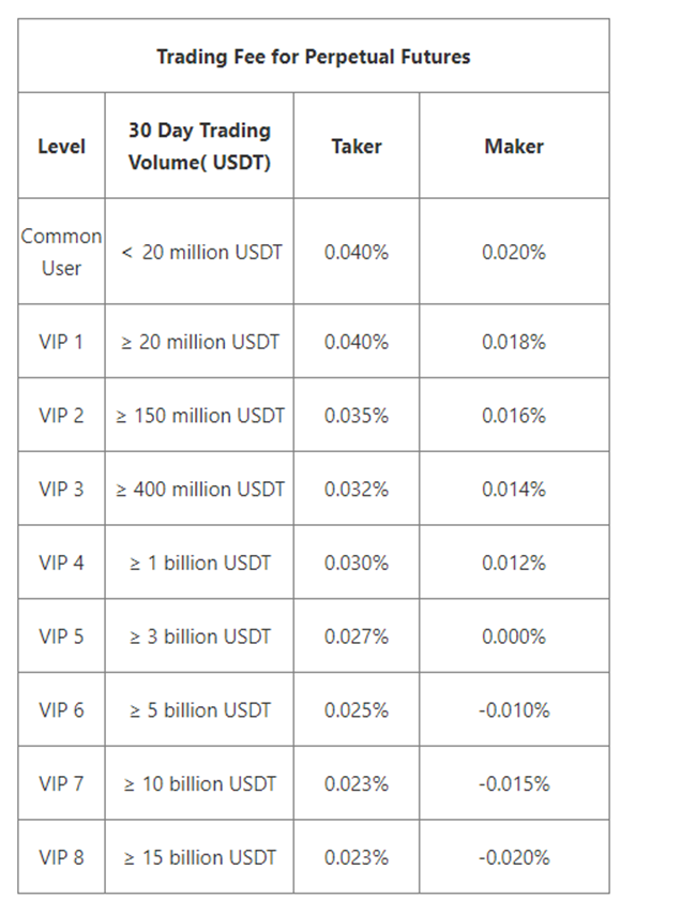This screenshot has height=897, width=681.
Task: Click the ≥ 10 billion USDT cell
Action: 200,784
